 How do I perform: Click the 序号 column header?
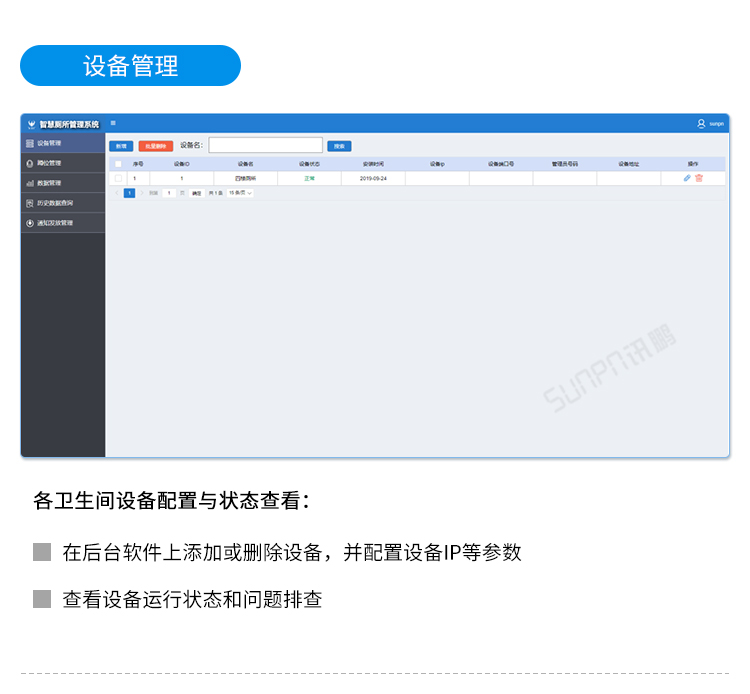138,164
